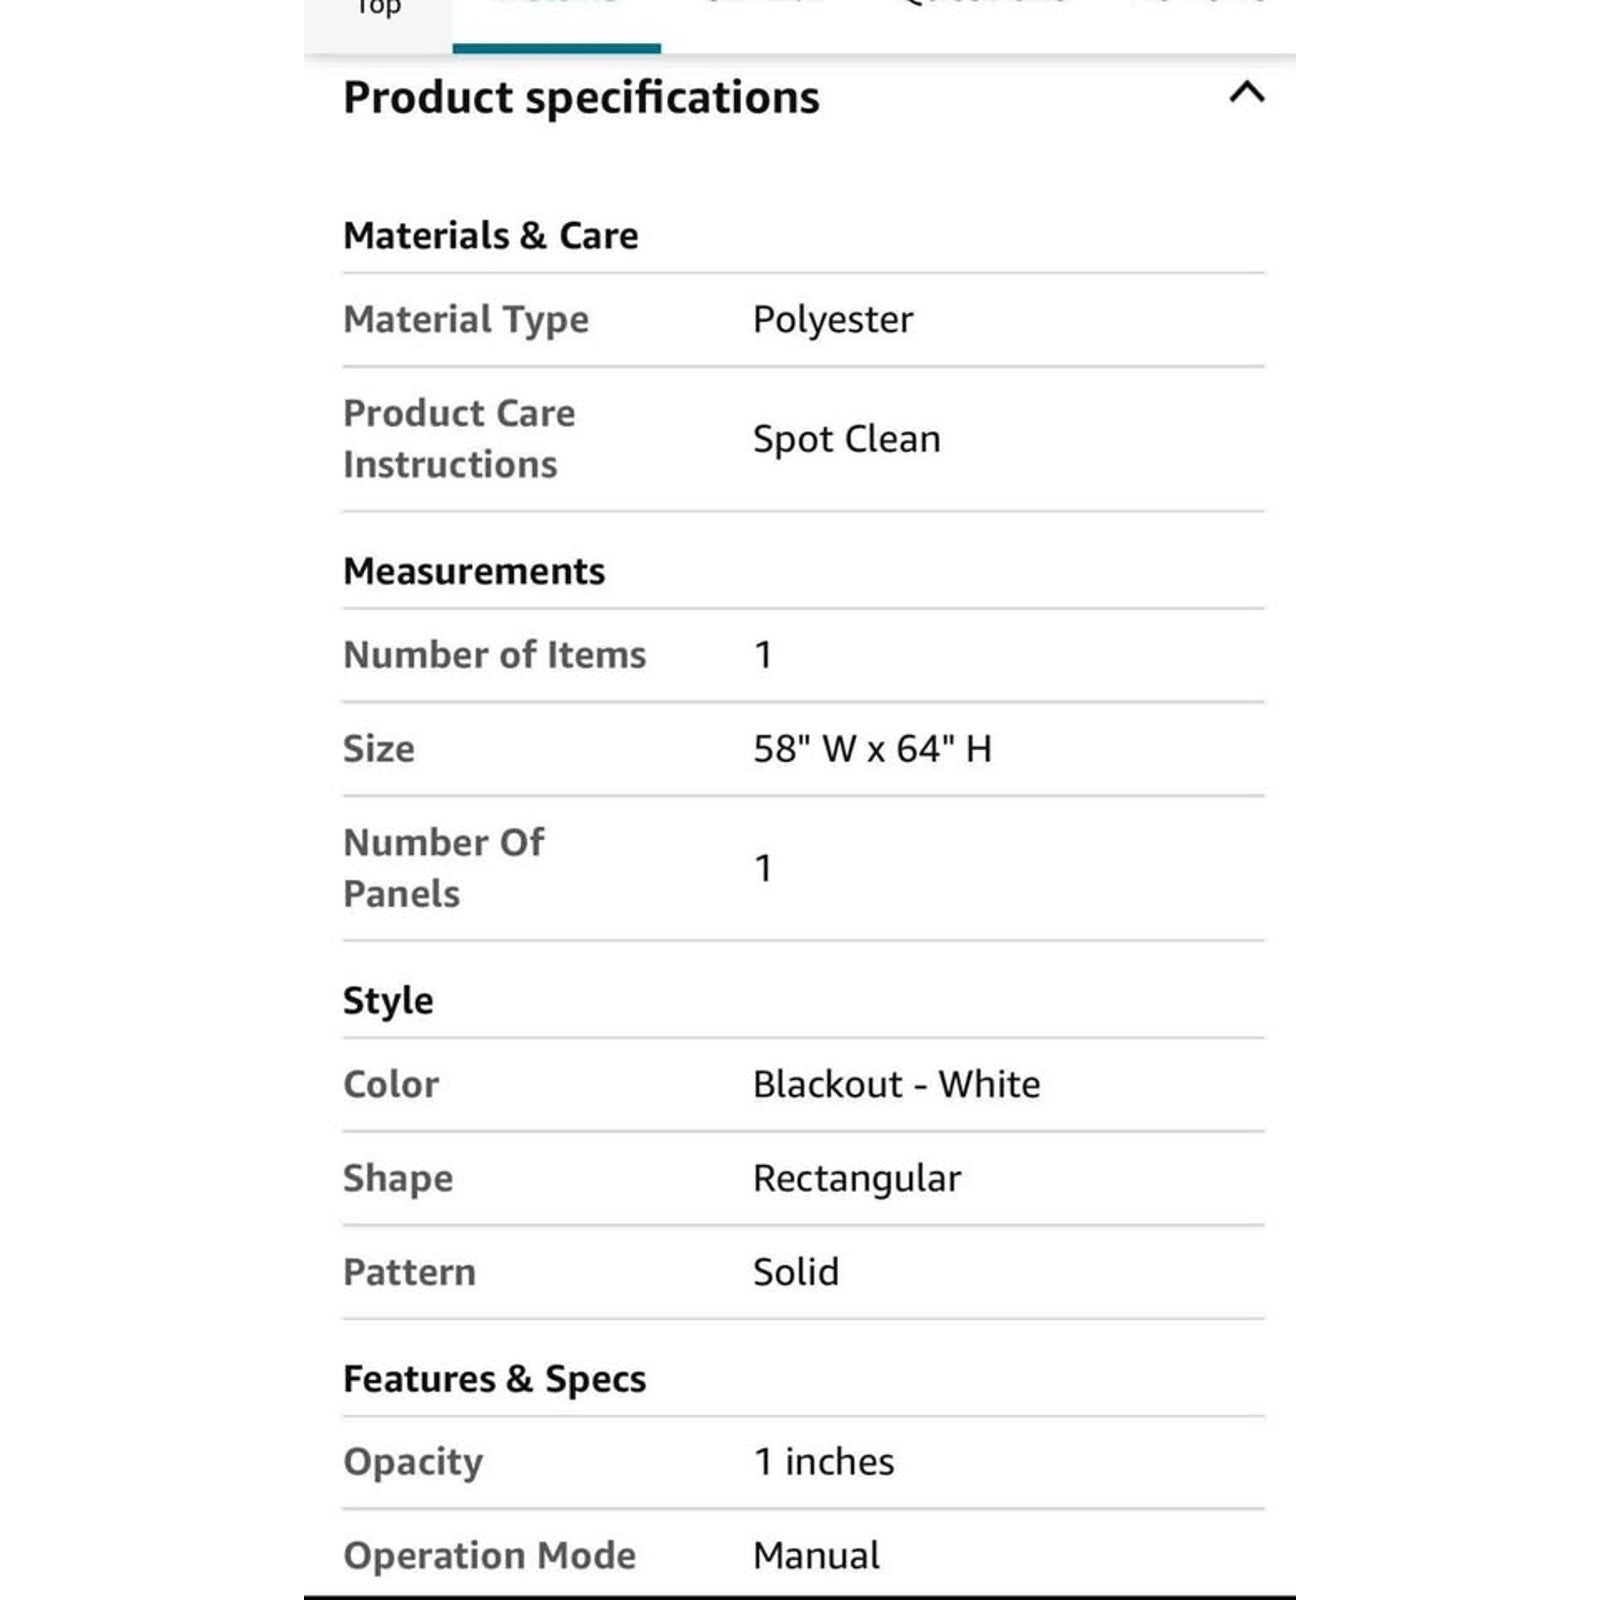The width and height of the screenshot is (1600, 1600).
Task: Click the Style section heading
Action: coord(388,1001)
